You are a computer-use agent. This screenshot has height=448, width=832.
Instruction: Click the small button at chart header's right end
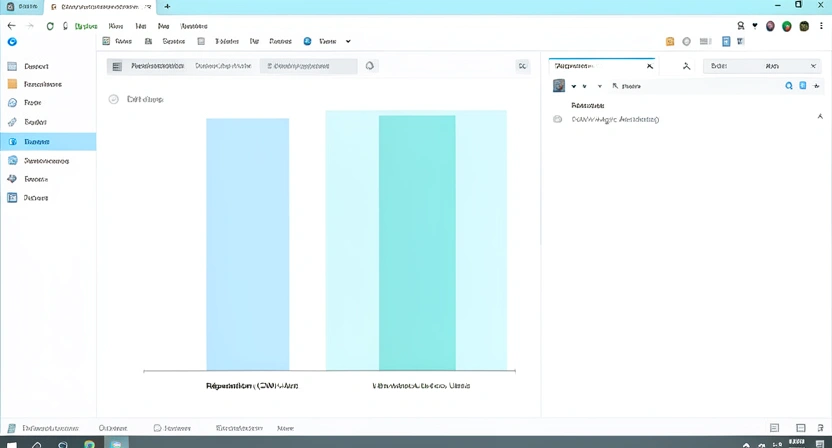(x=522, y=66)
